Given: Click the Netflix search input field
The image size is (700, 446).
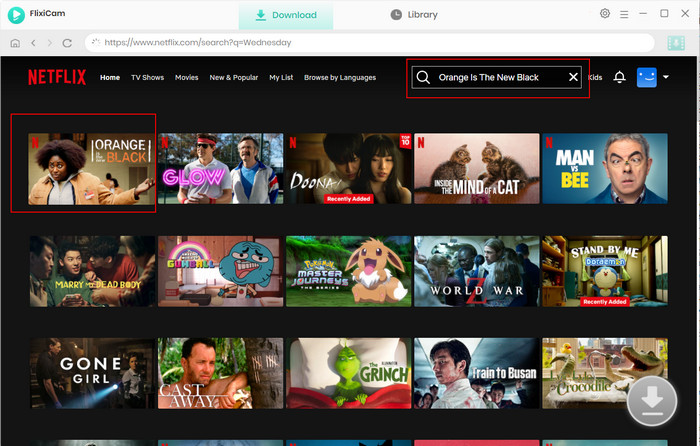Looking at the screenshot, I should (x=496, y=77).
